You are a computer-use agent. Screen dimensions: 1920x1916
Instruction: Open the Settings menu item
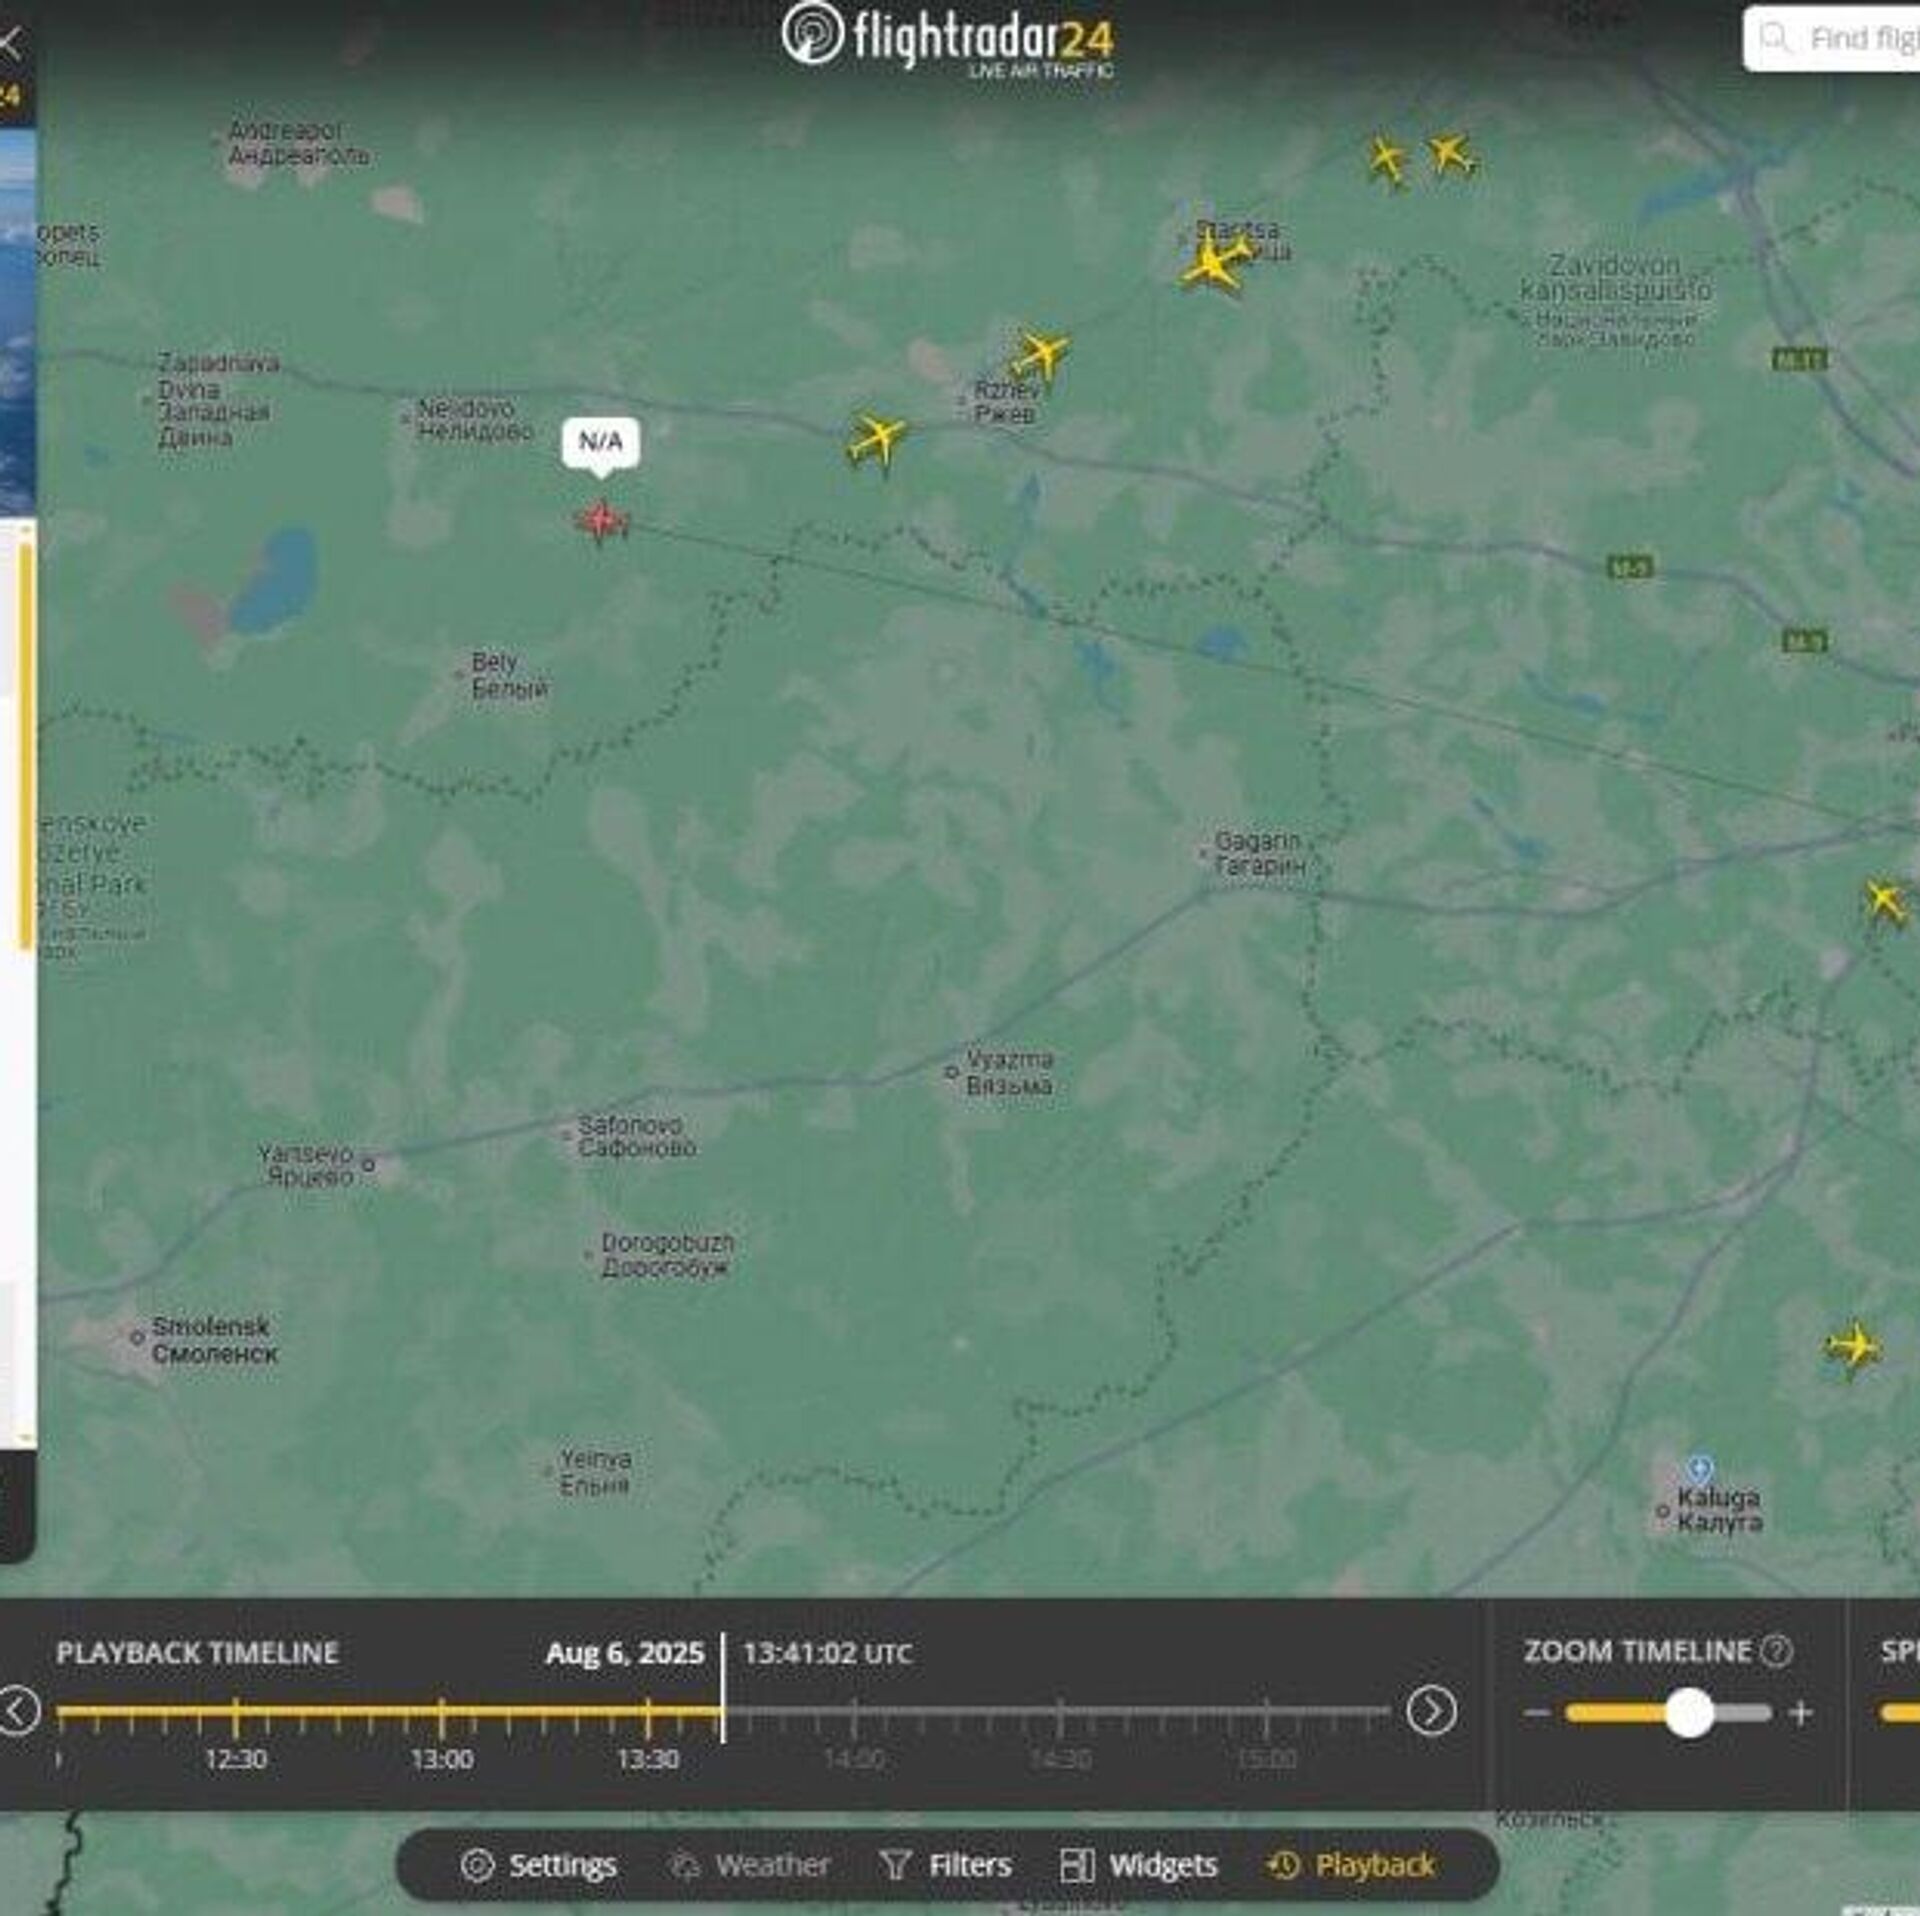coord(539,1865)
